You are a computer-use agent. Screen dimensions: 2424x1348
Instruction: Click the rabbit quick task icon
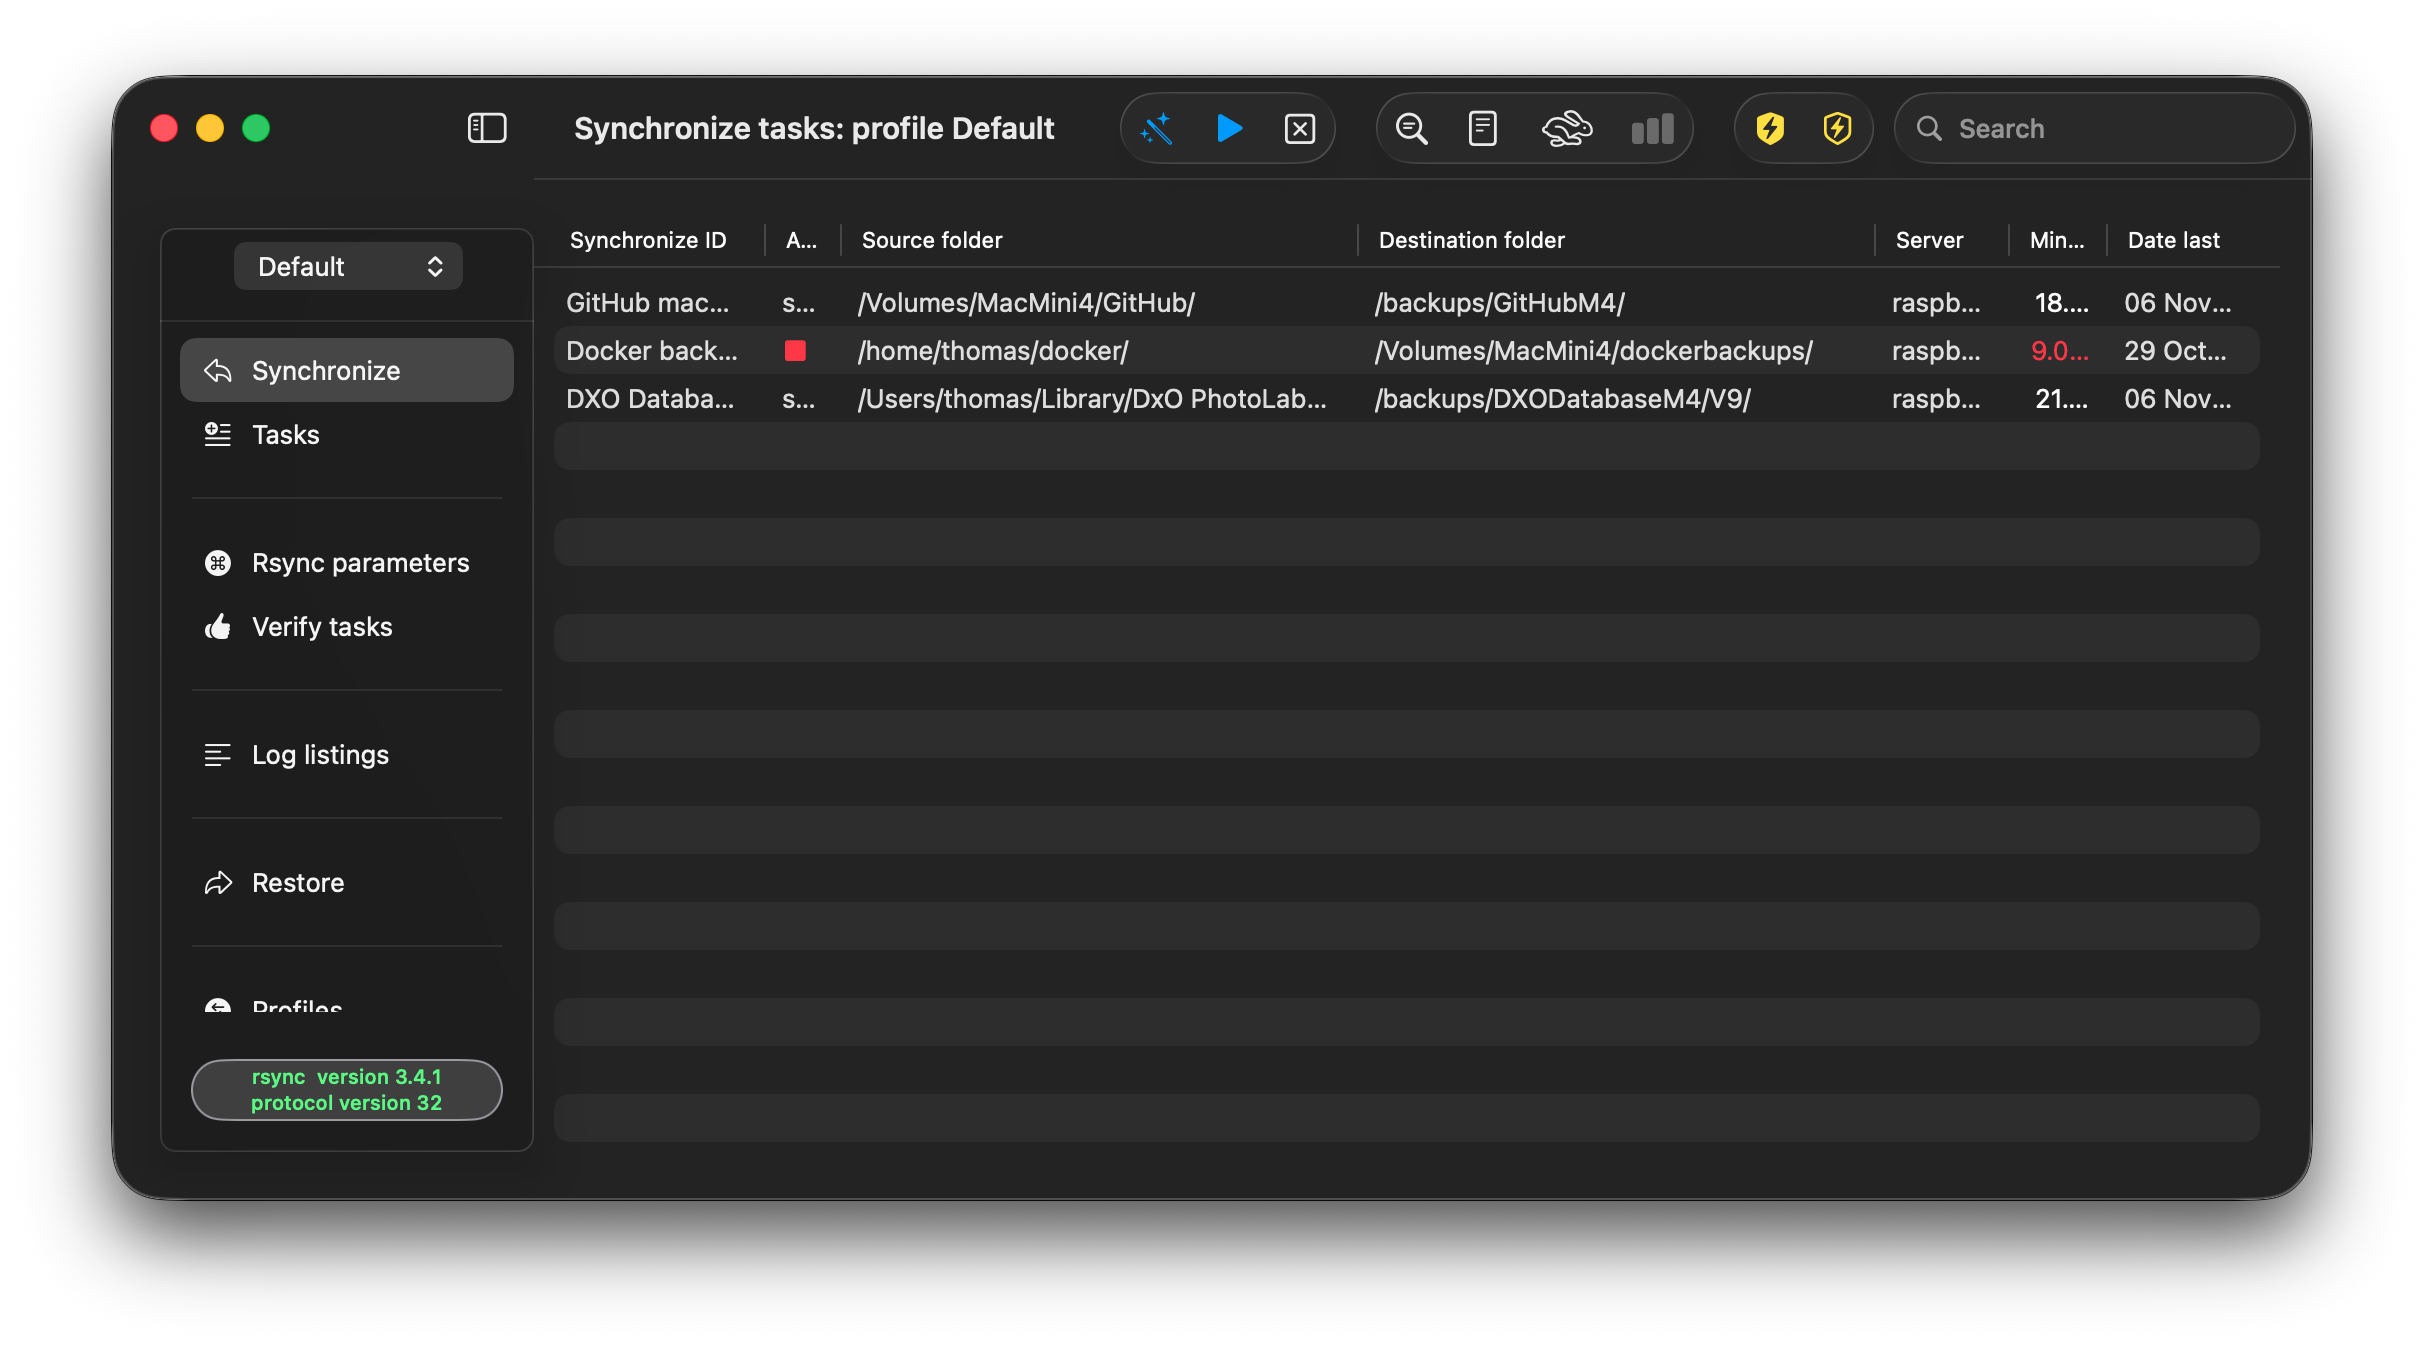1566,129
